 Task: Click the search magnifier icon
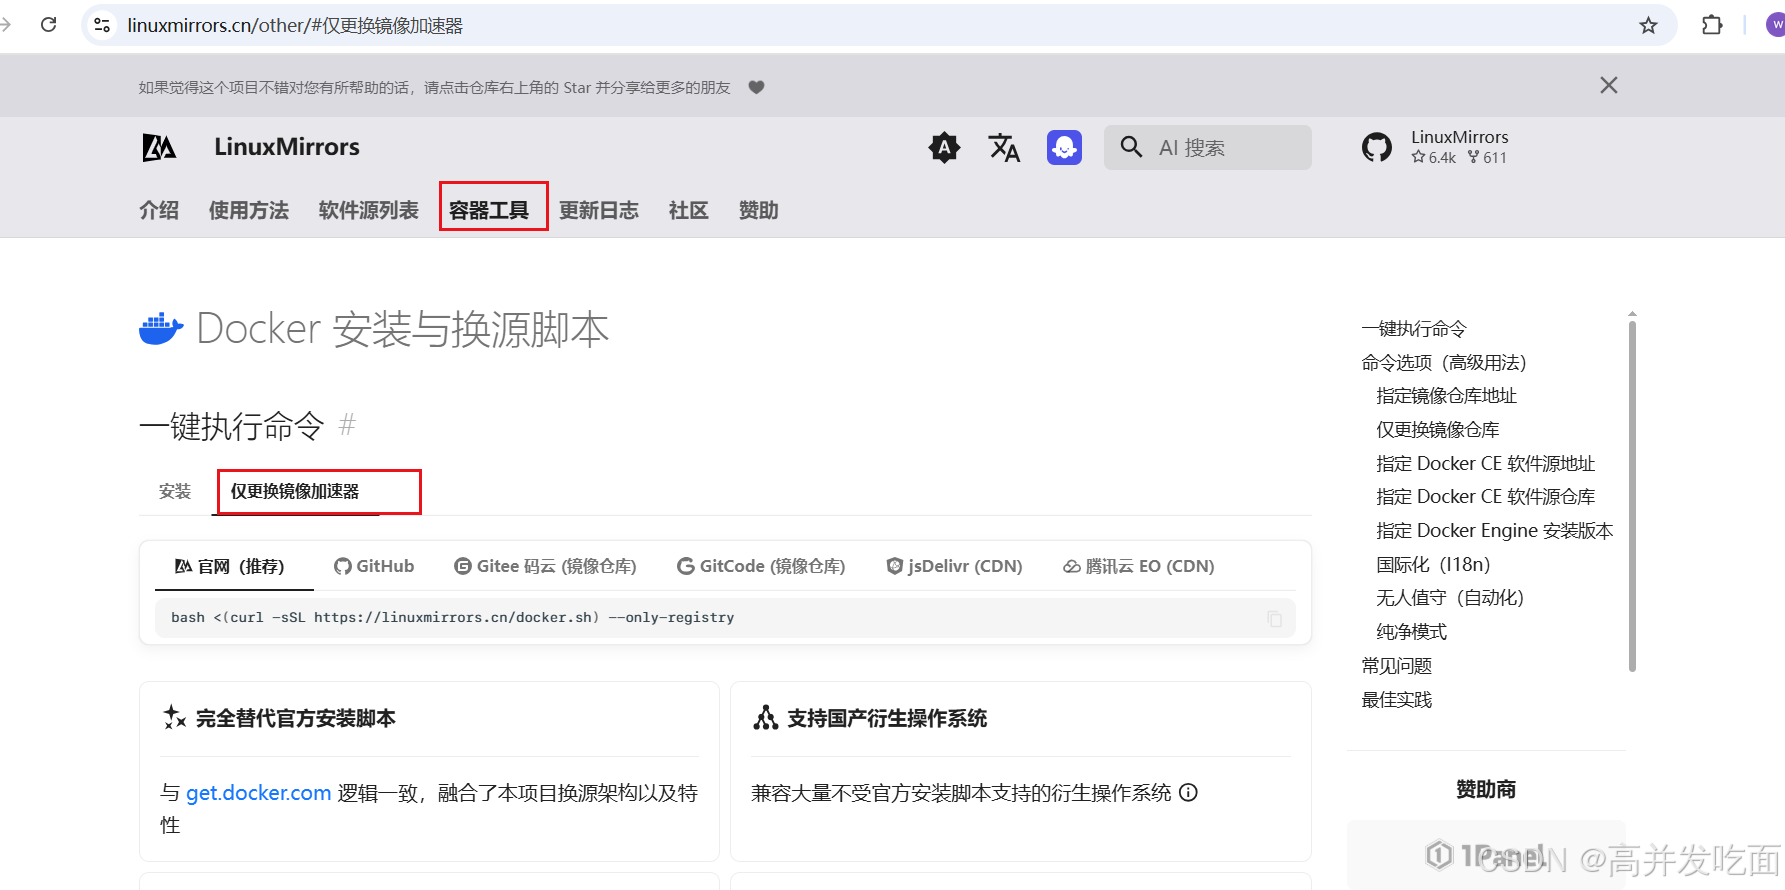pyautogui.click(x=1131, y=147)
